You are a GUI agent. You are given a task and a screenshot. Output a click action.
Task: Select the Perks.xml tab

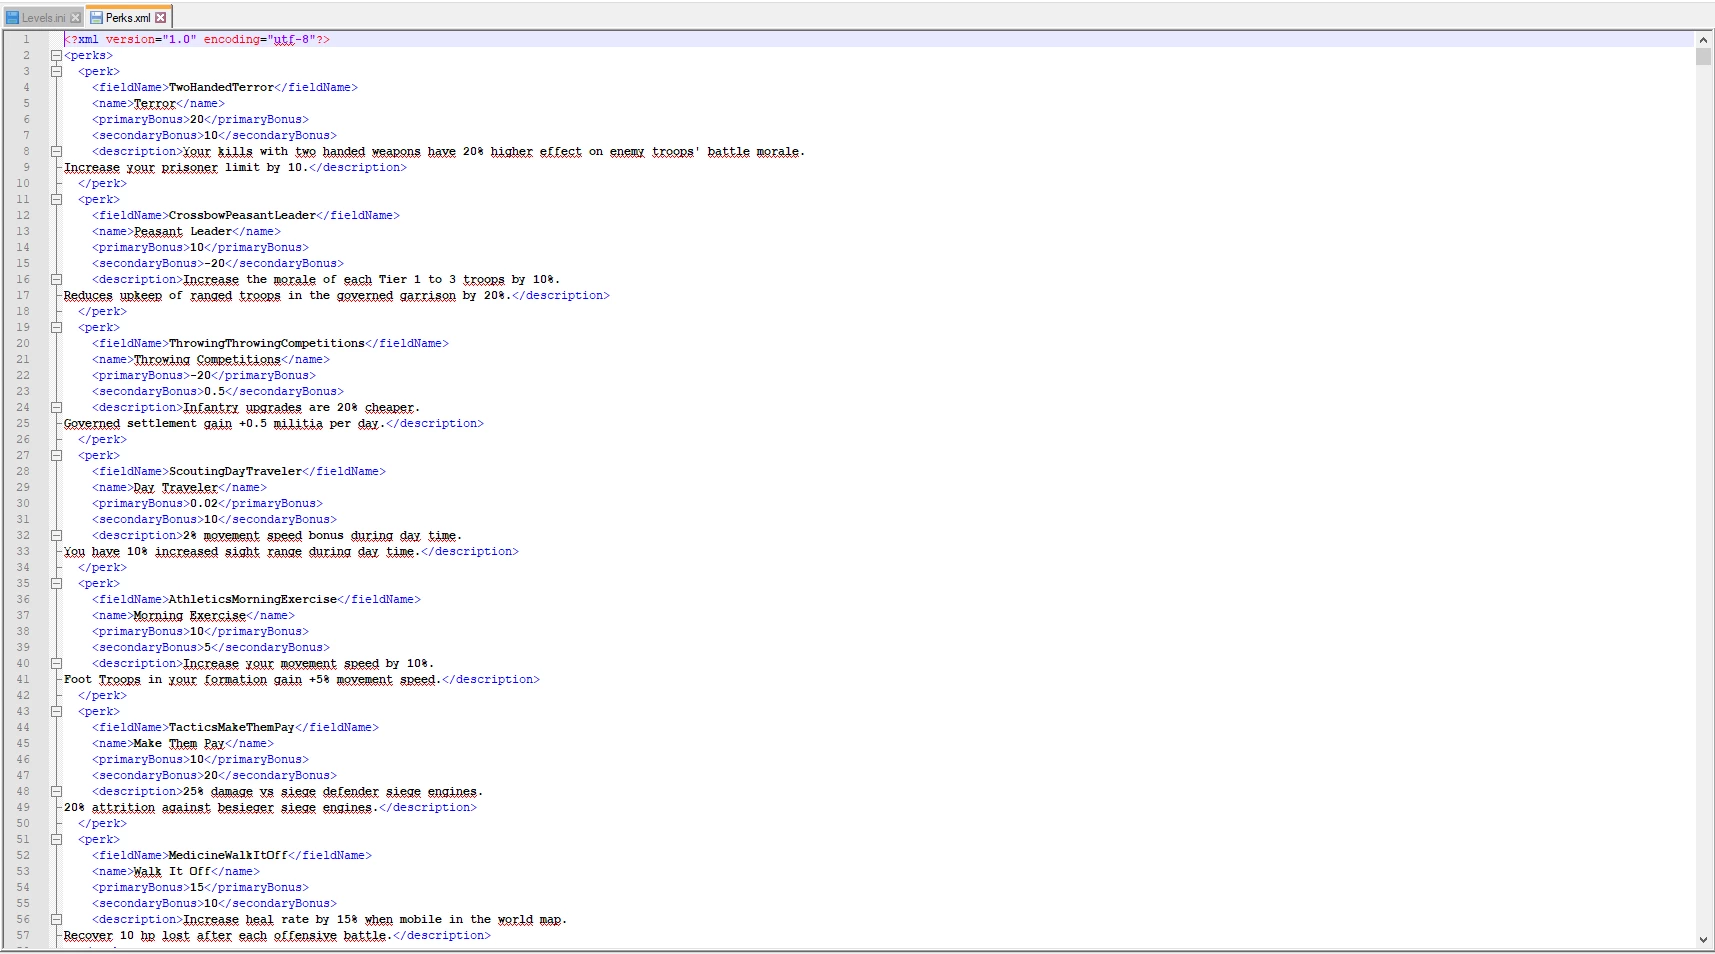128,17
